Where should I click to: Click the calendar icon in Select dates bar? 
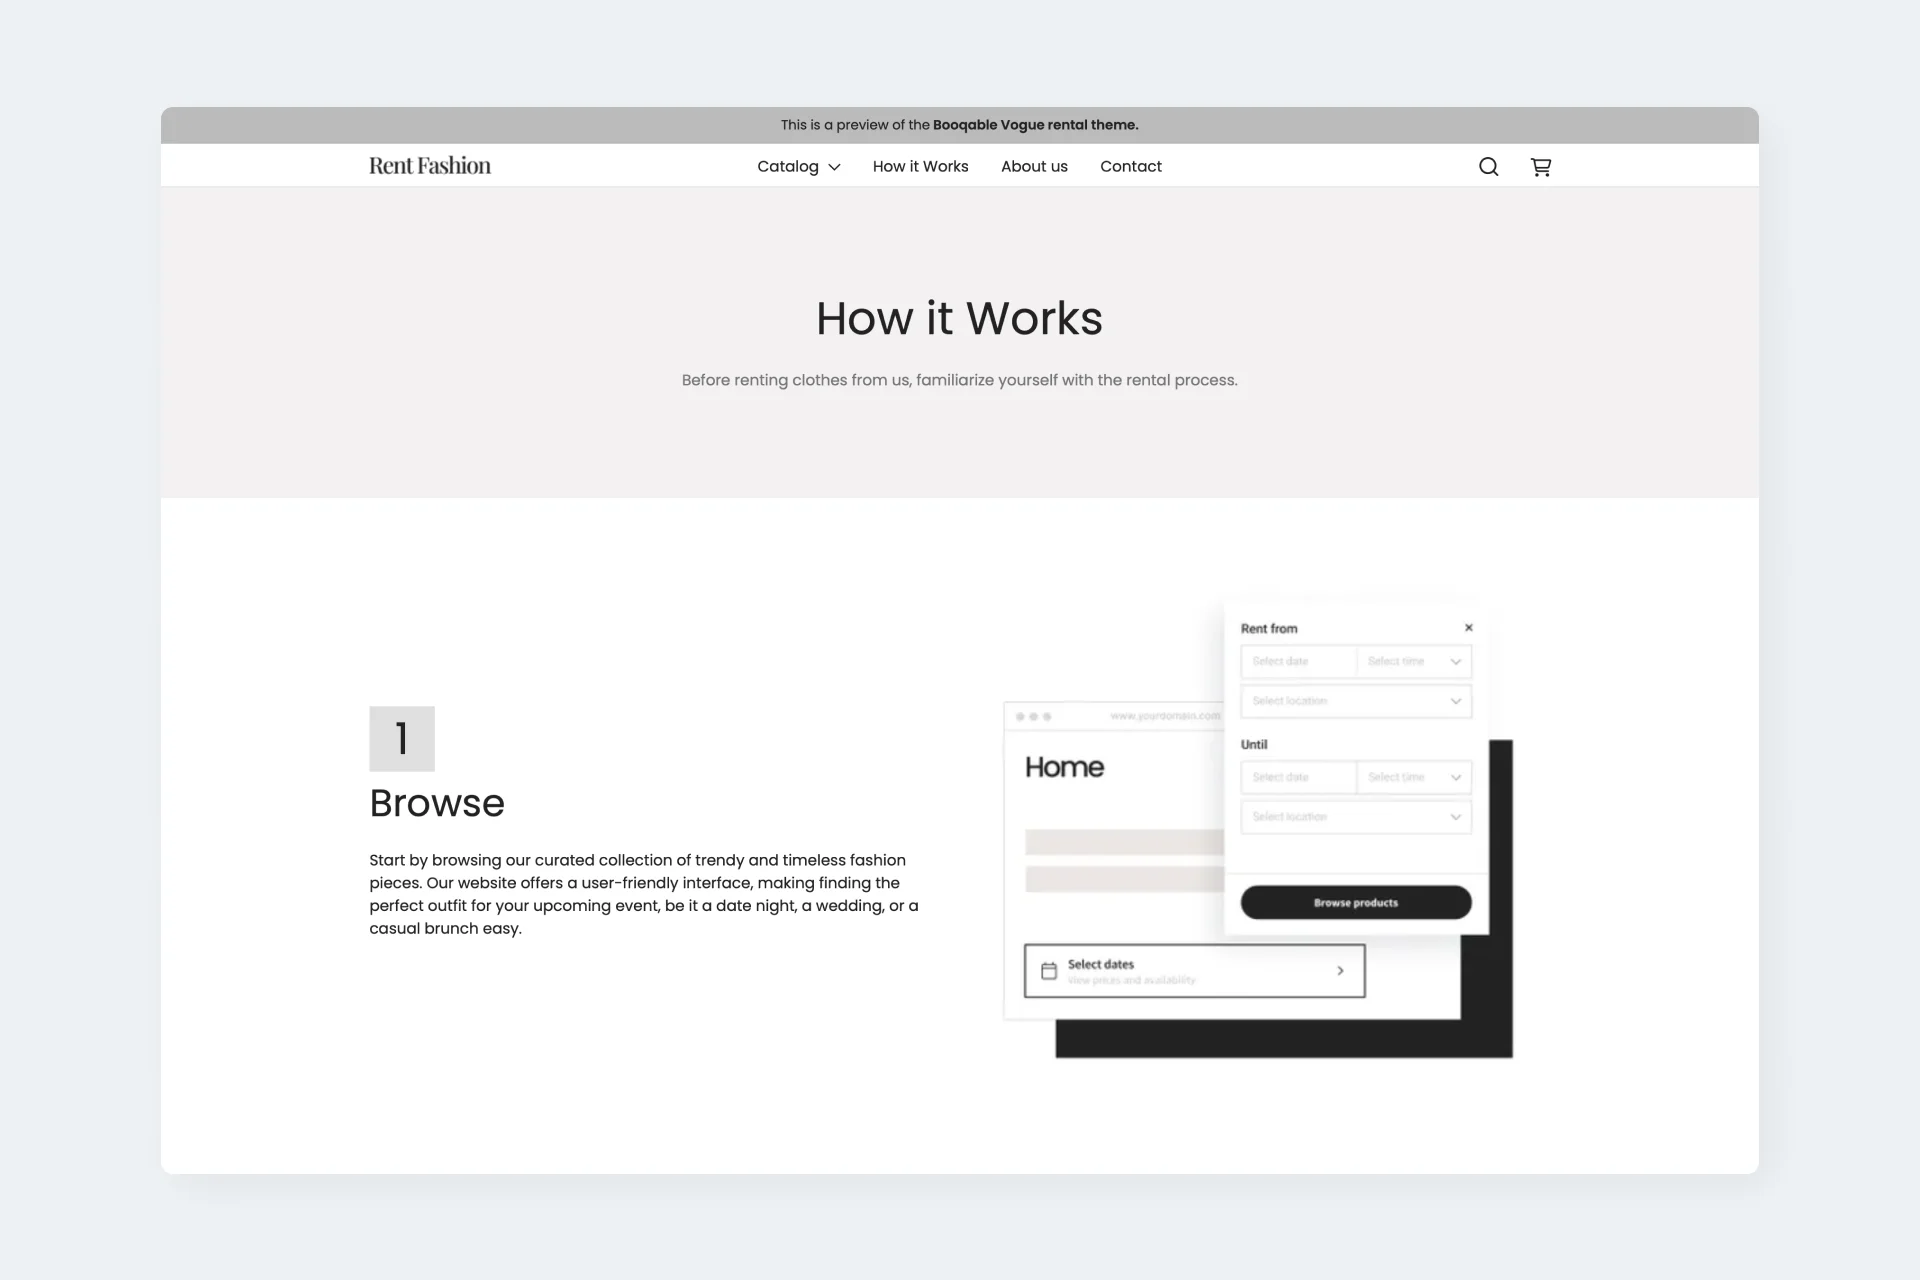coord(1050,971)
